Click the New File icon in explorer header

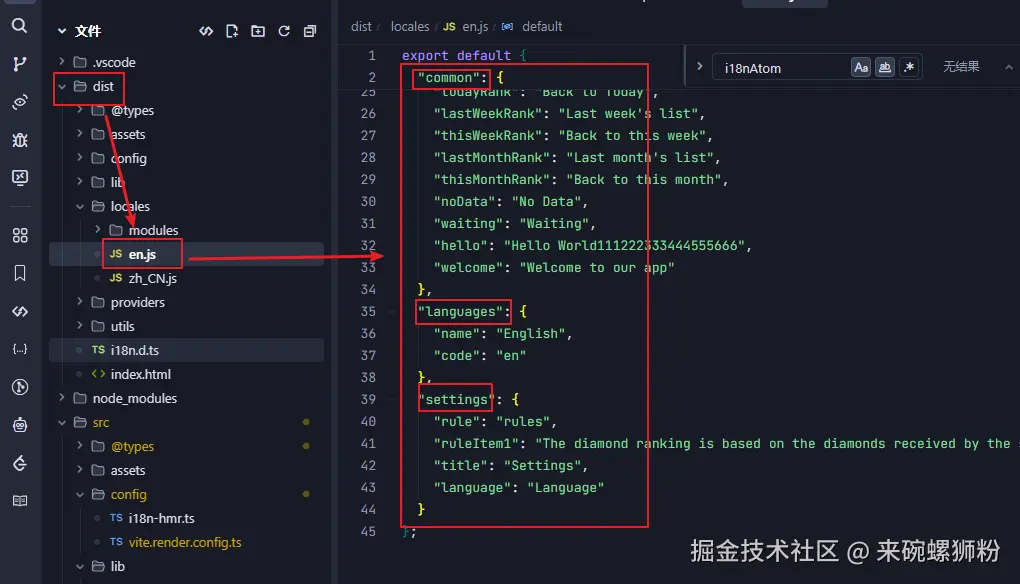coord(232,31)
